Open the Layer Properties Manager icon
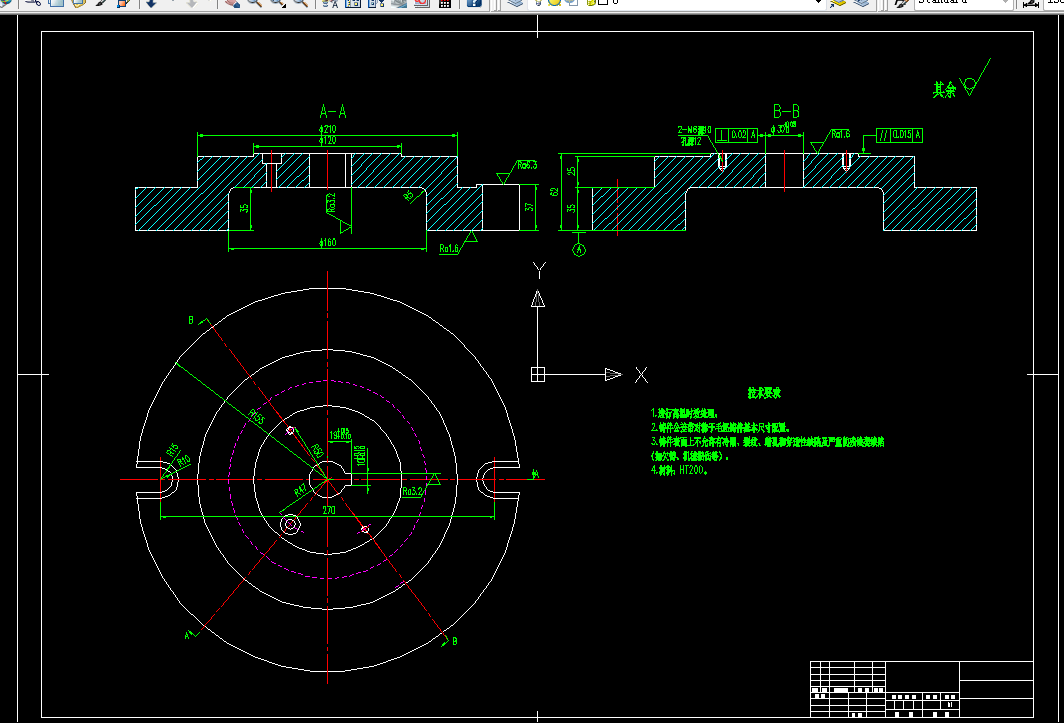This screenshot has width=1064, height=723. point(515,3)
